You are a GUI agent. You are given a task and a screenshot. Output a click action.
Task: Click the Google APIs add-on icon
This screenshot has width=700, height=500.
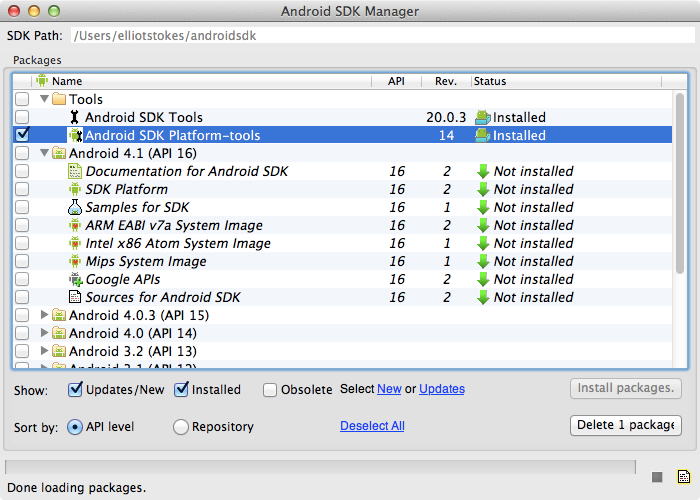pos(75,279)
